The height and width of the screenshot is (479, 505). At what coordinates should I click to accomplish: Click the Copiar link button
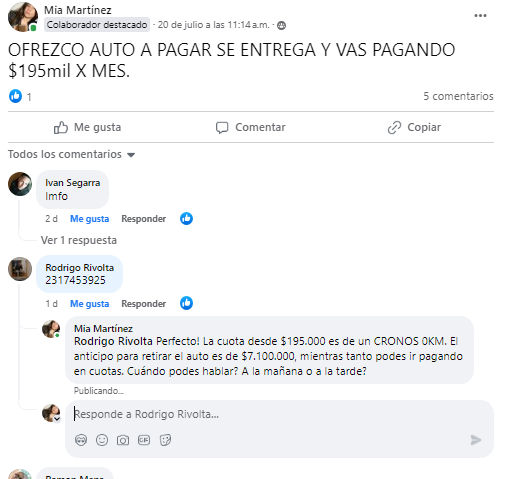click(414, 127)
